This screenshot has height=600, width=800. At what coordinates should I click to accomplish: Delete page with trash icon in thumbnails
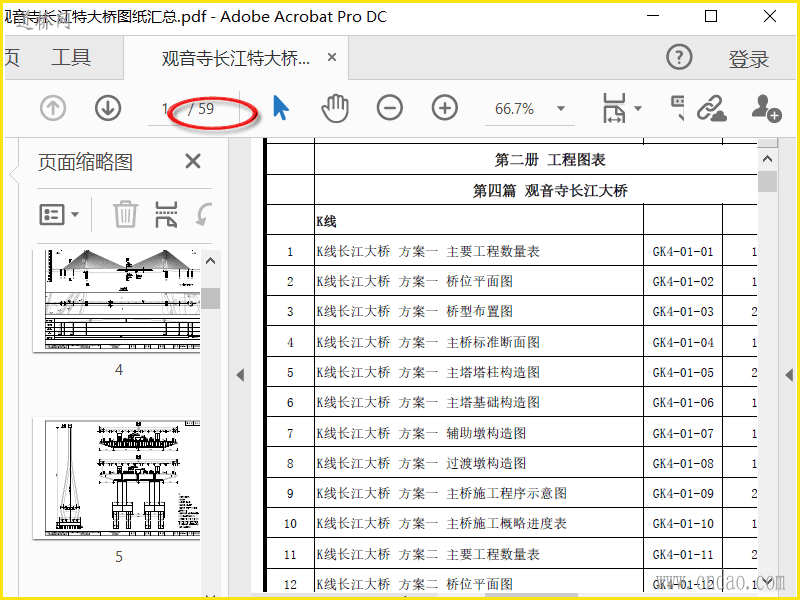[x=125, y=214]
